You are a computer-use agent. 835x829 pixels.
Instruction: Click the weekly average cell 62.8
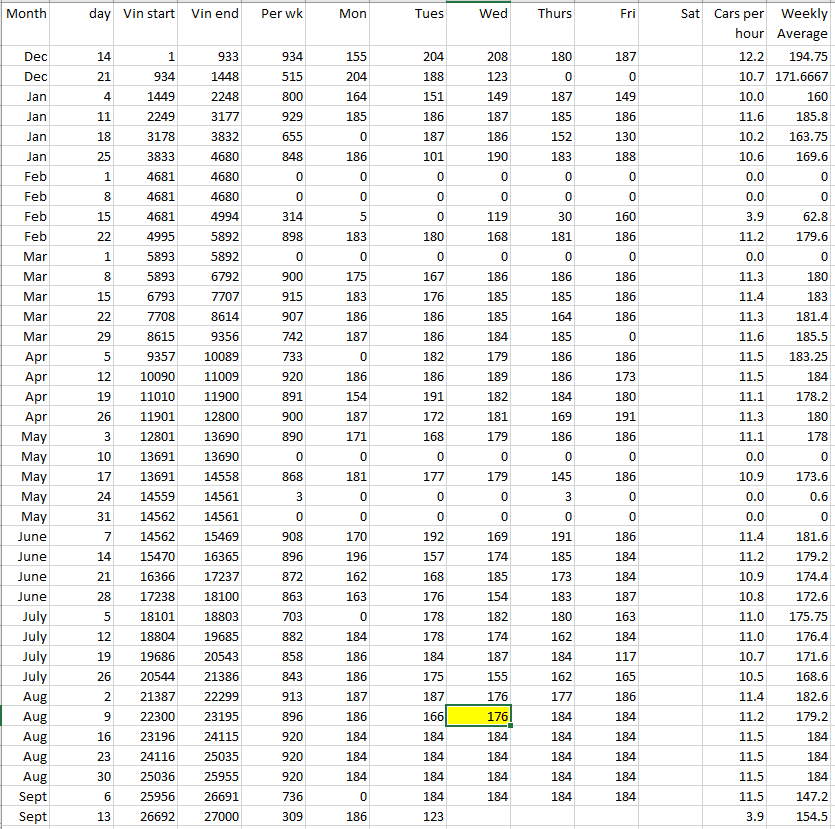(x=802, y=217)
